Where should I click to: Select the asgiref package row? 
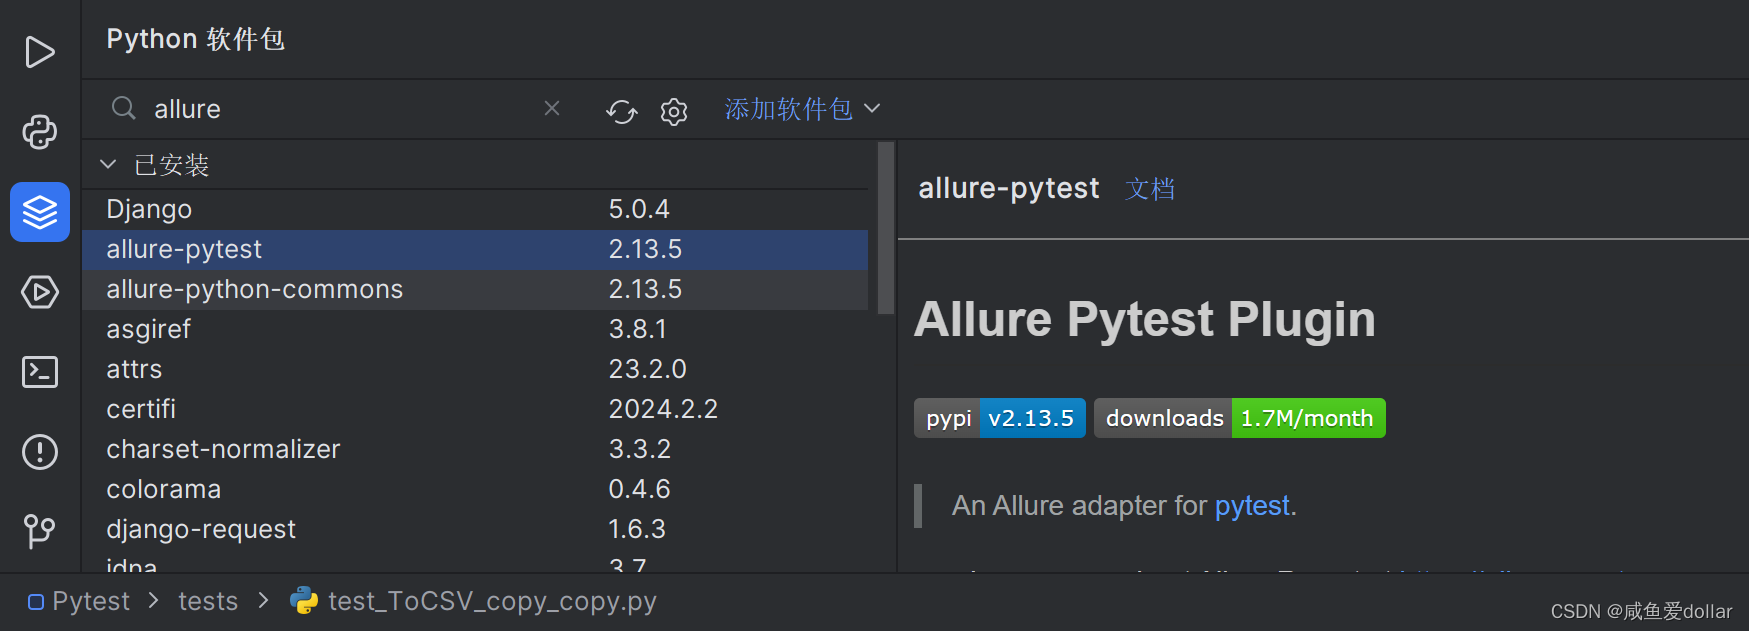coord(475,329)
